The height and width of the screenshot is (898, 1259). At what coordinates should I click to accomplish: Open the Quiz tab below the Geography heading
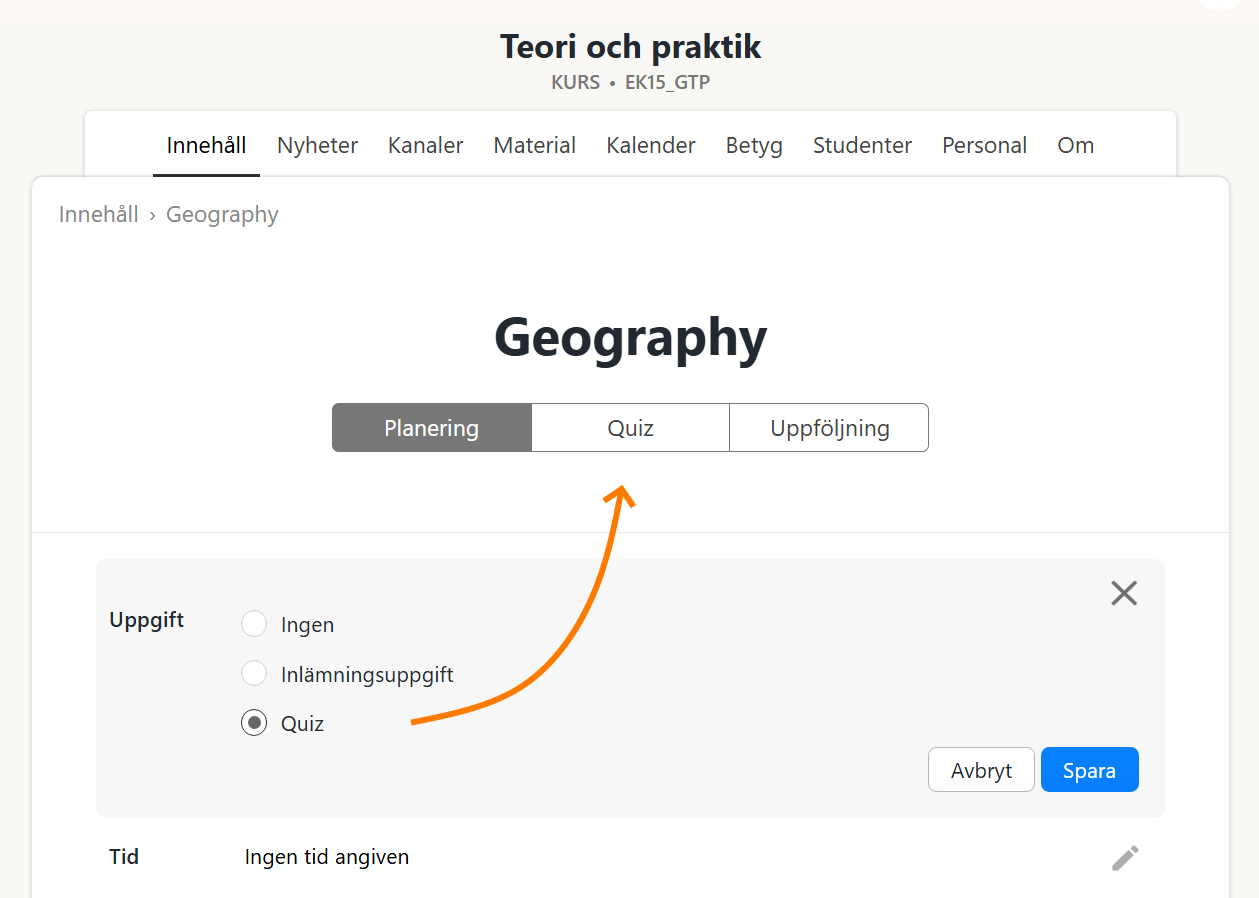pos(630,428)
